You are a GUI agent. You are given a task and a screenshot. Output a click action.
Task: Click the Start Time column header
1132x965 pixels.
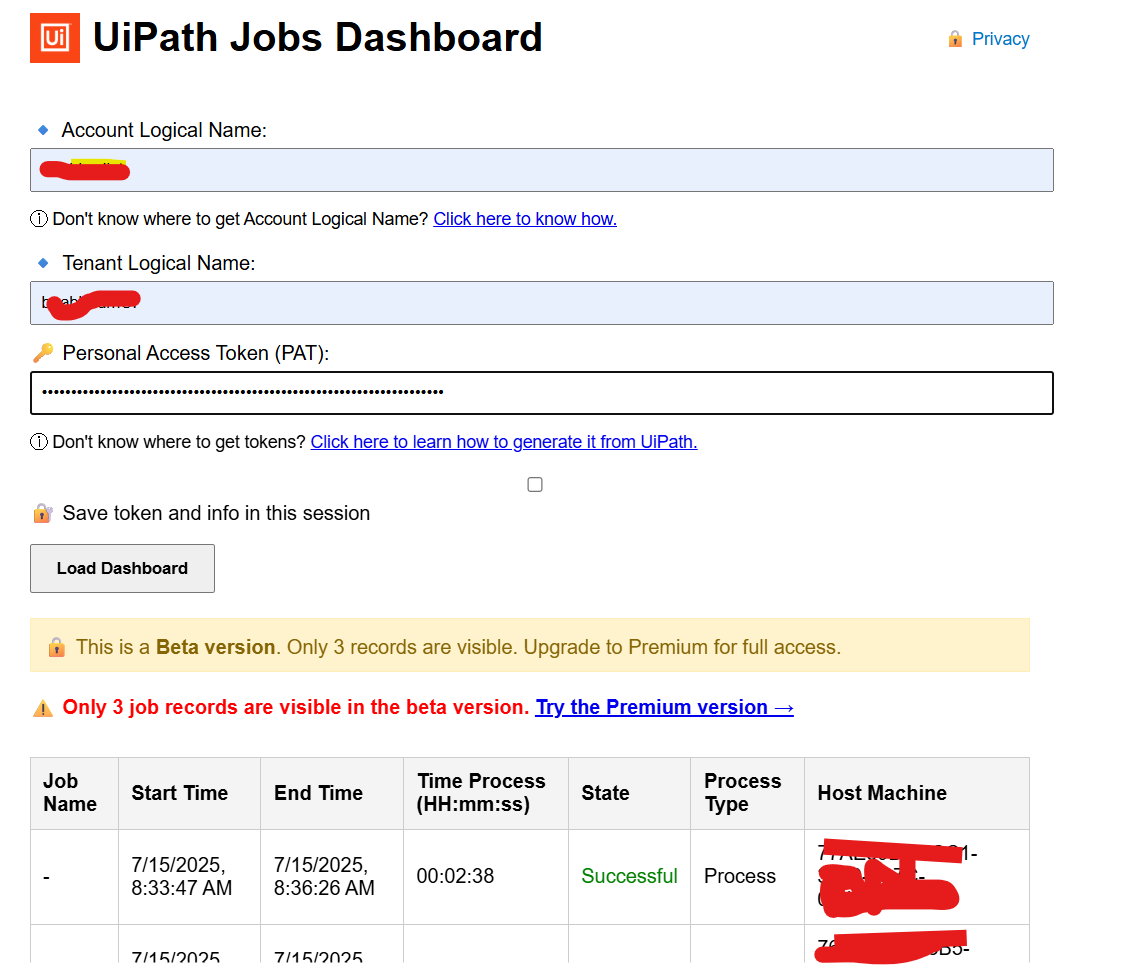[x=189, y=793]
